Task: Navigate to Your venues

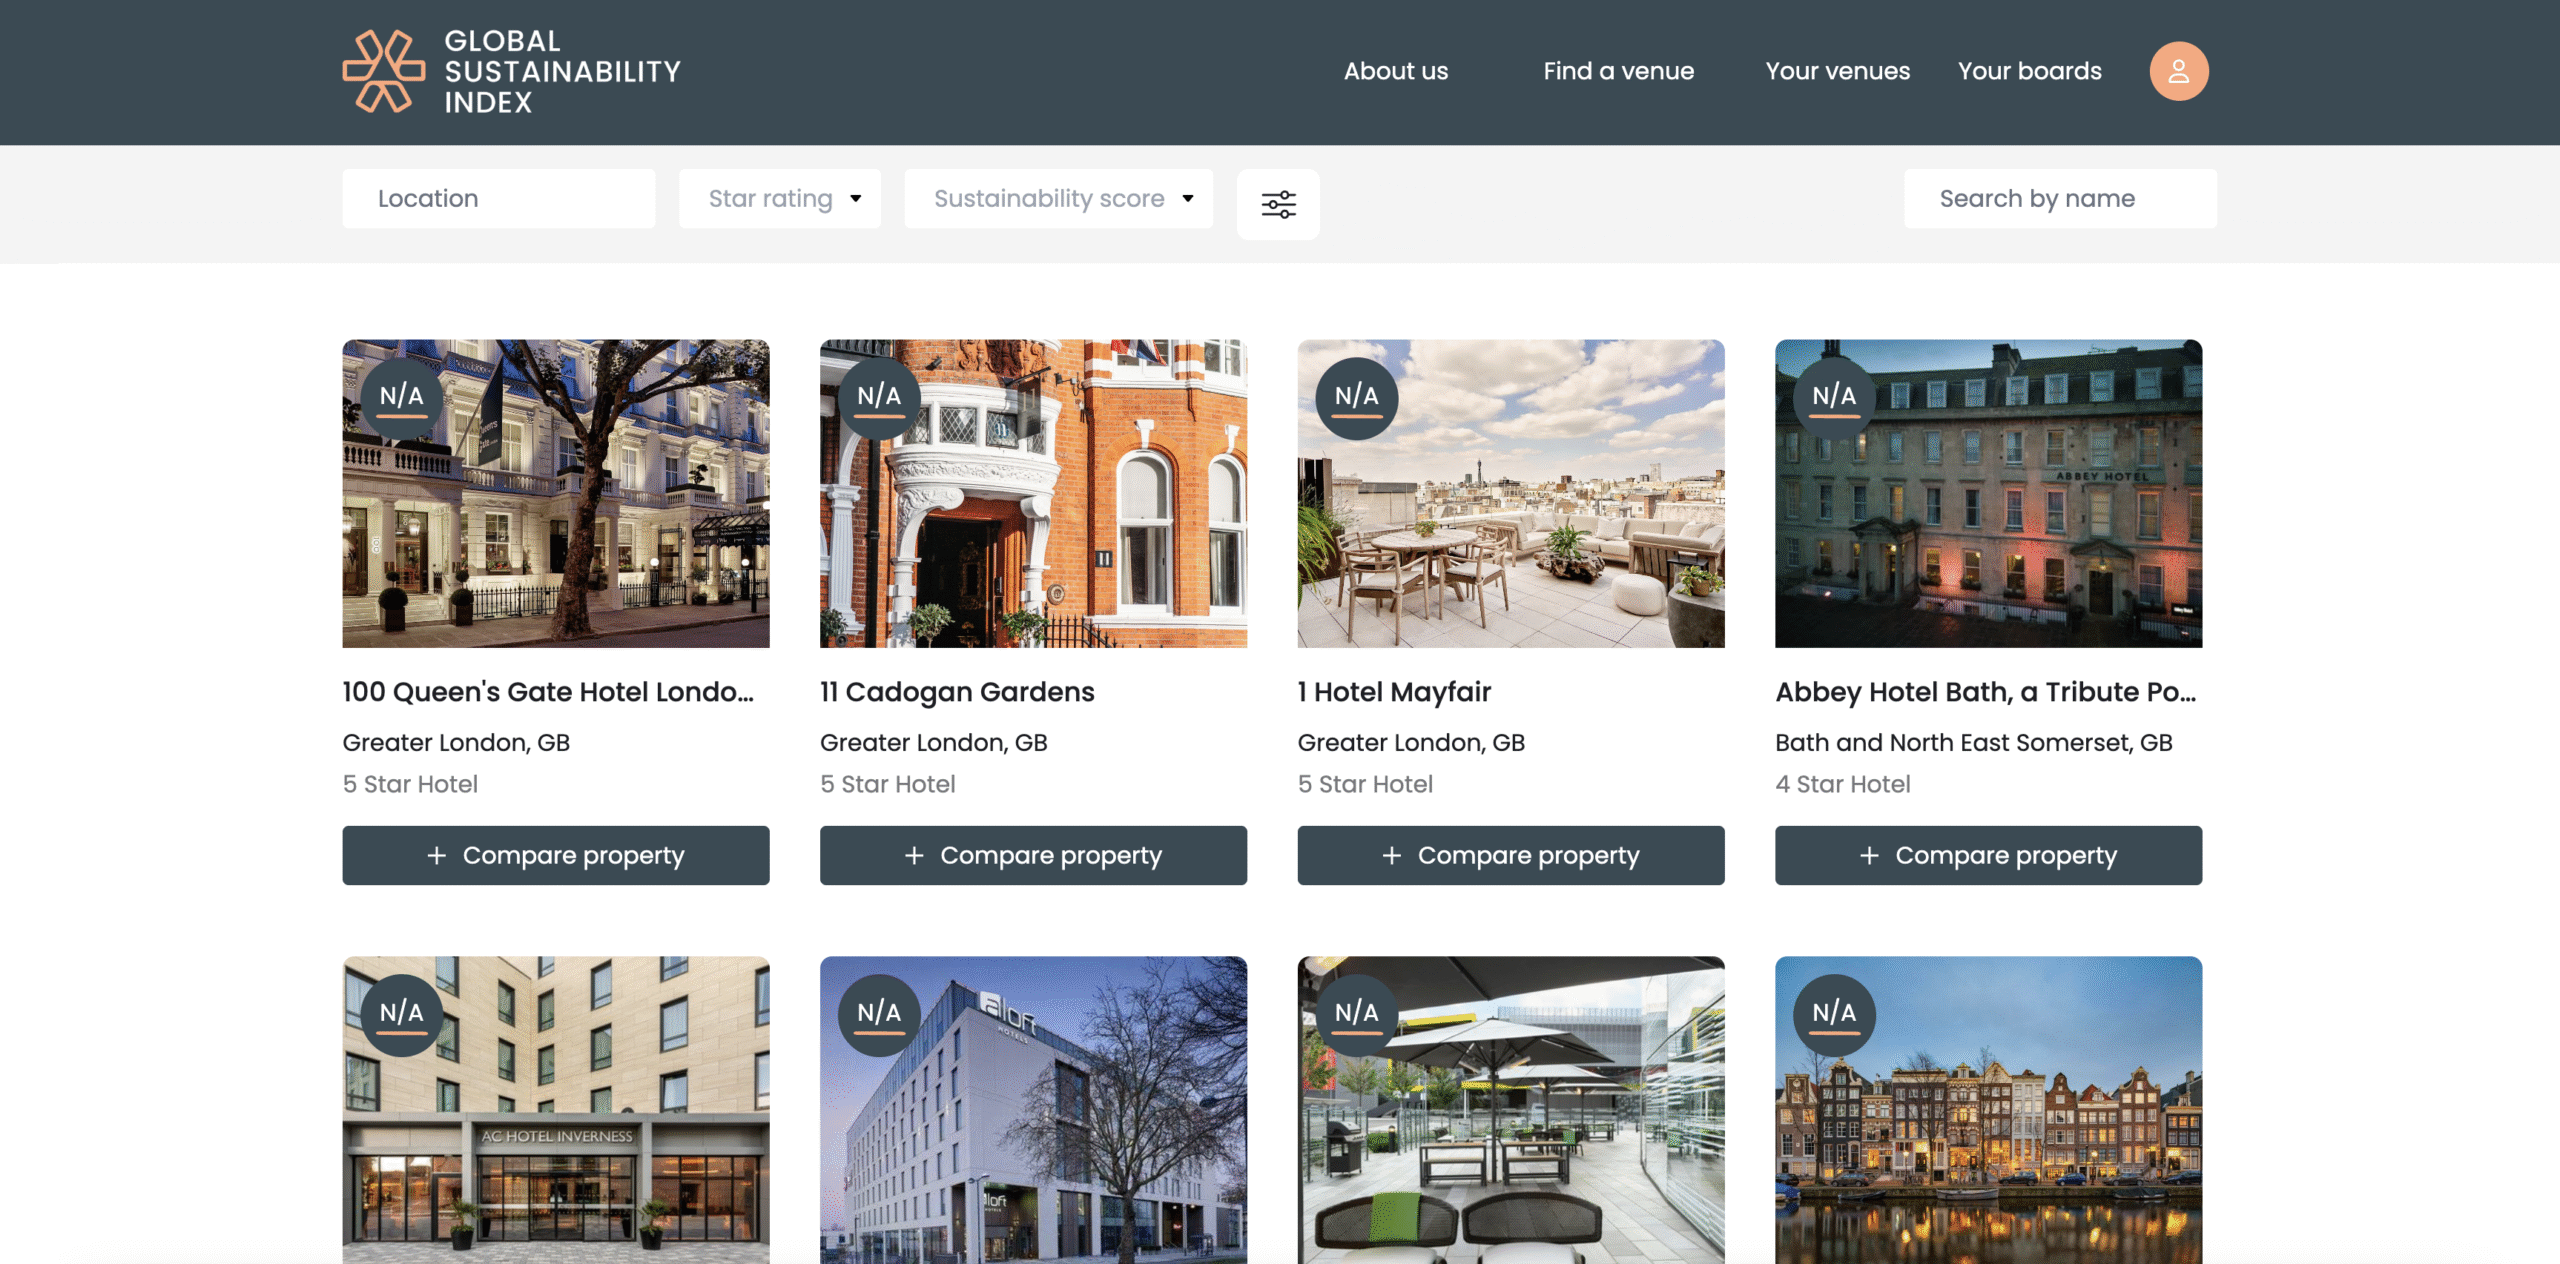Action: click(x=1837, y=71)
